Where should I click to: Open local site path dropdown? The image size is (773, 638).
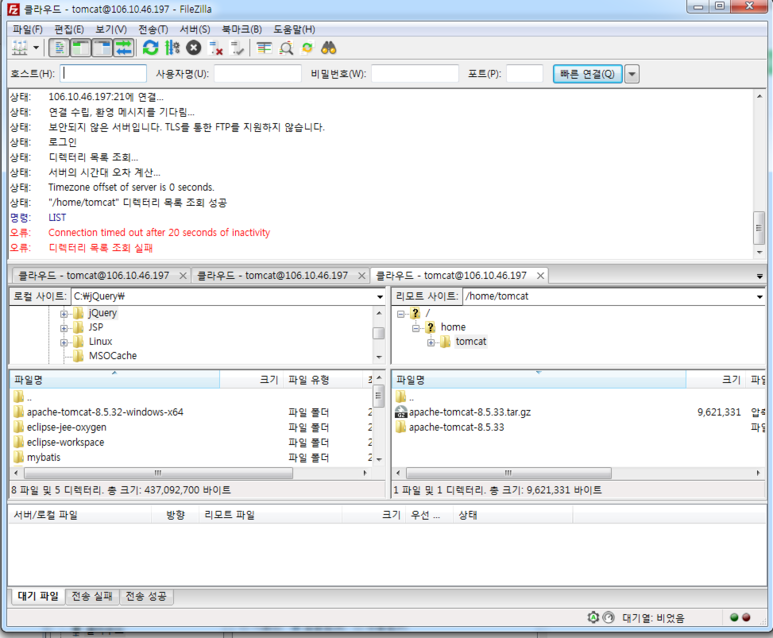[x=380, y=296]
